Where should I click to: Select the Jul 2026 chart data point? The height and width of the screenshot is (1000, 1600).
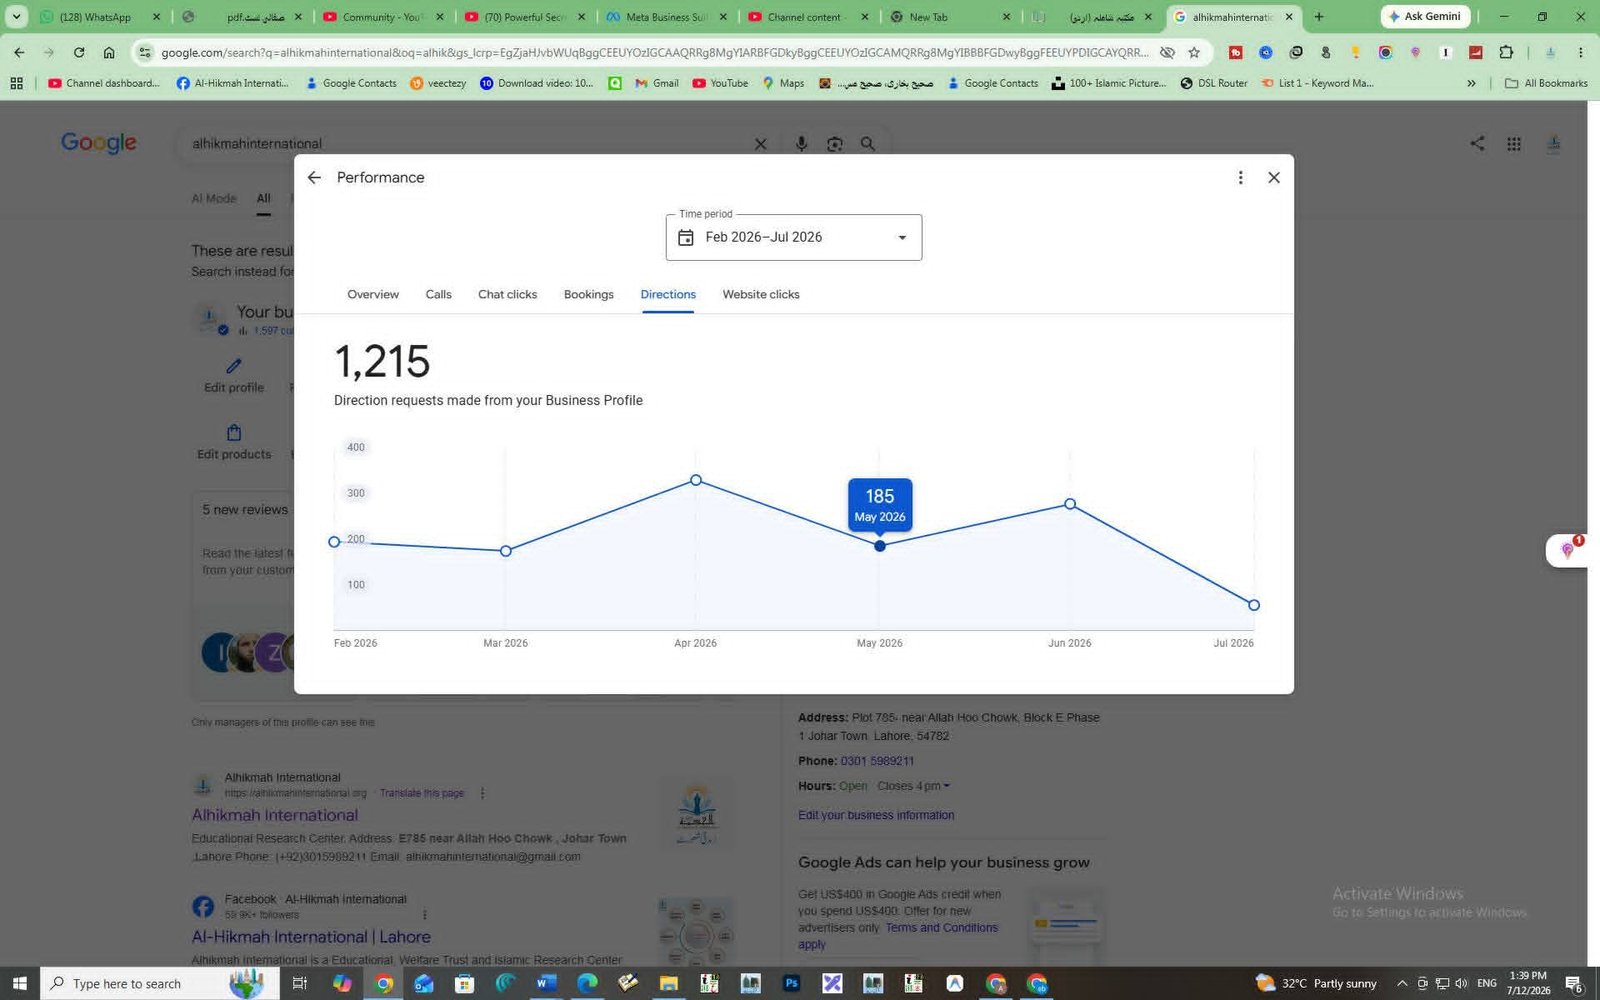pyautogui.click(x=1254, y=605)
